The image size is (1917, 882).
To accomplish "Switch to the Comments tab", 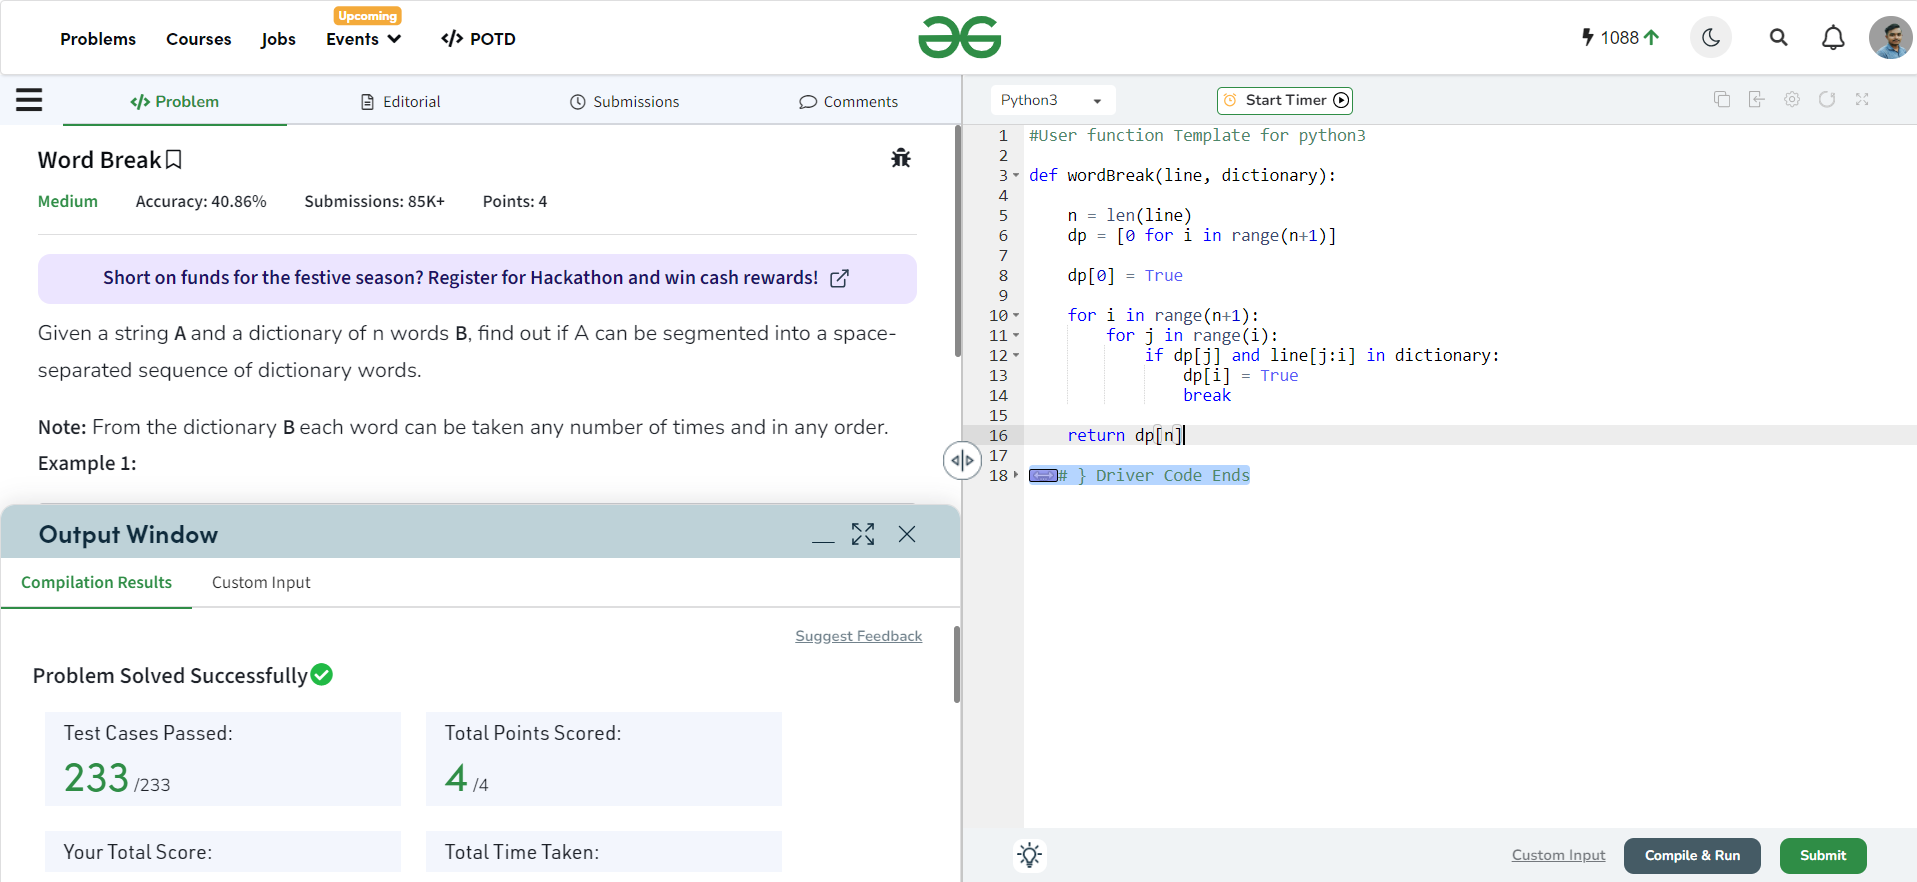I will click(x=849, y=101).
